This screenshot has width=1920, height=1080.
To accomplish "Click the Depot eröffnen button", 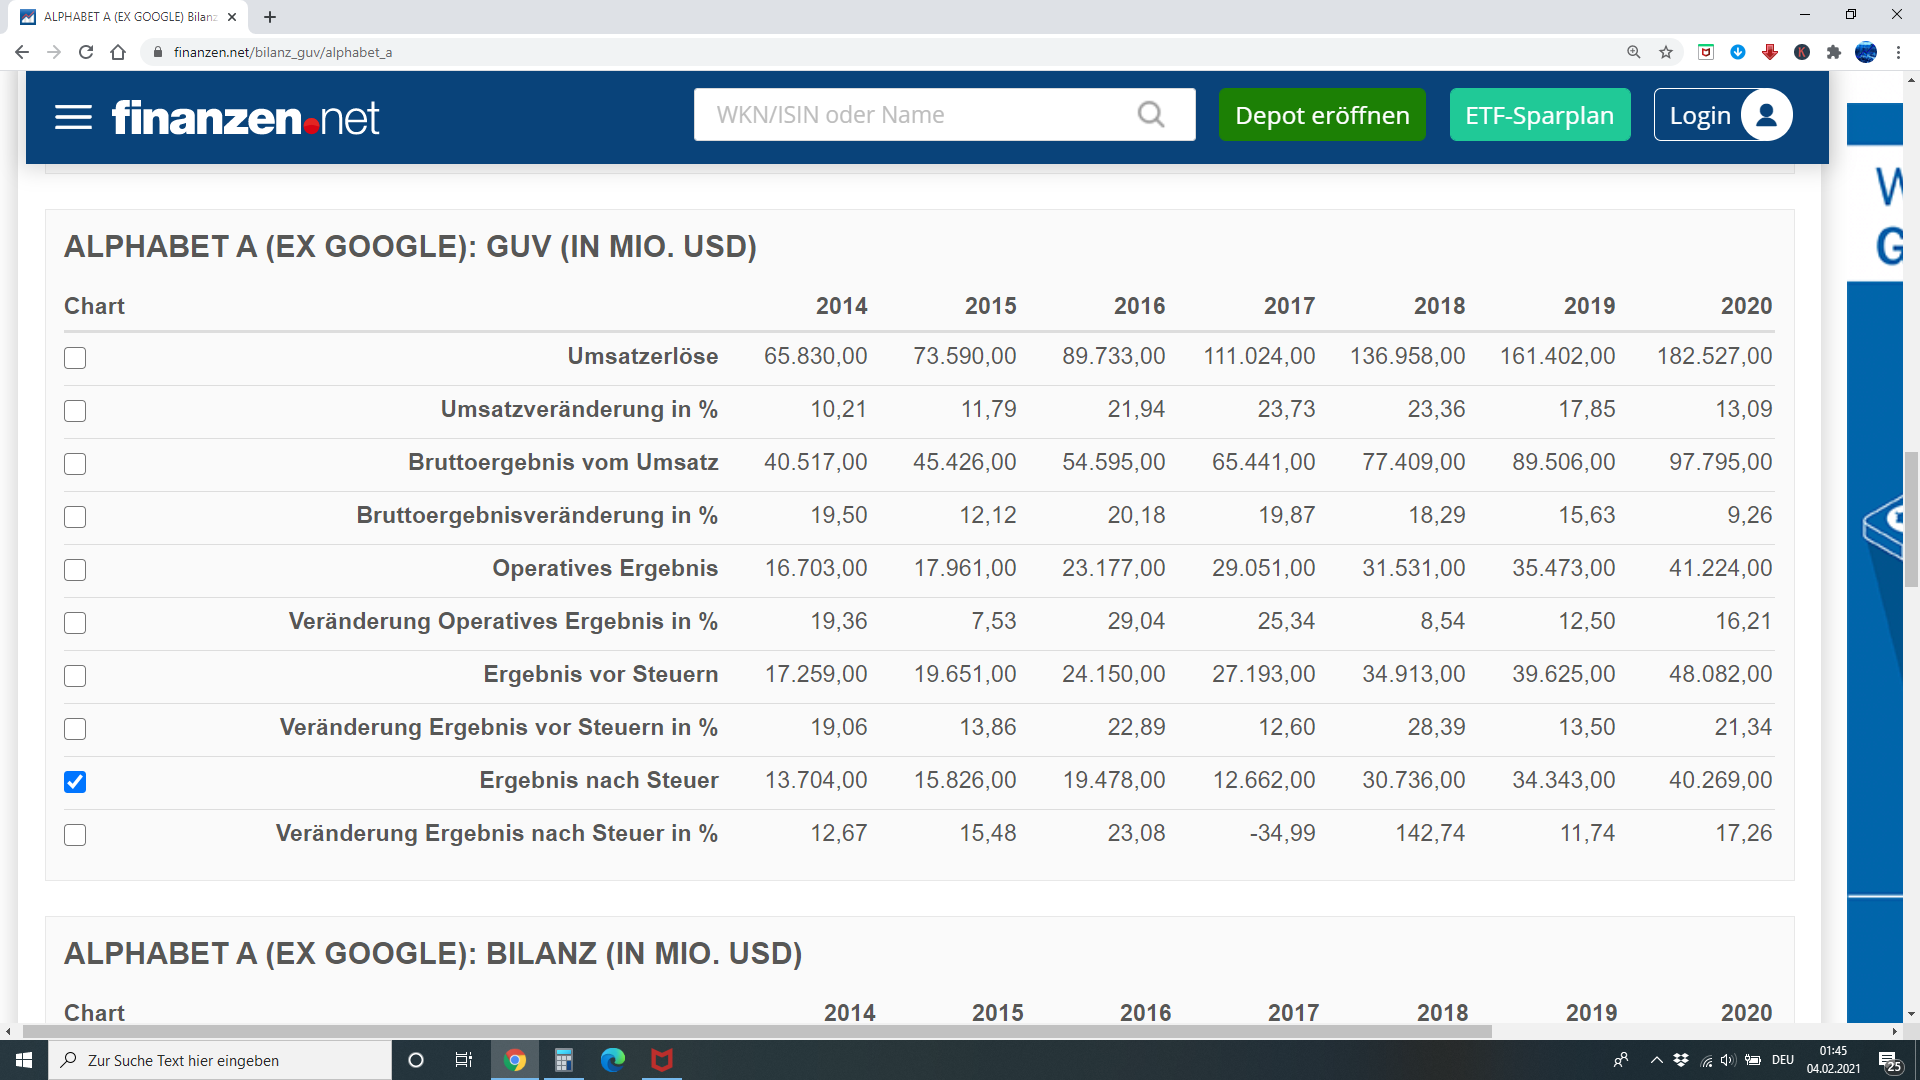I will point(1322,115).
